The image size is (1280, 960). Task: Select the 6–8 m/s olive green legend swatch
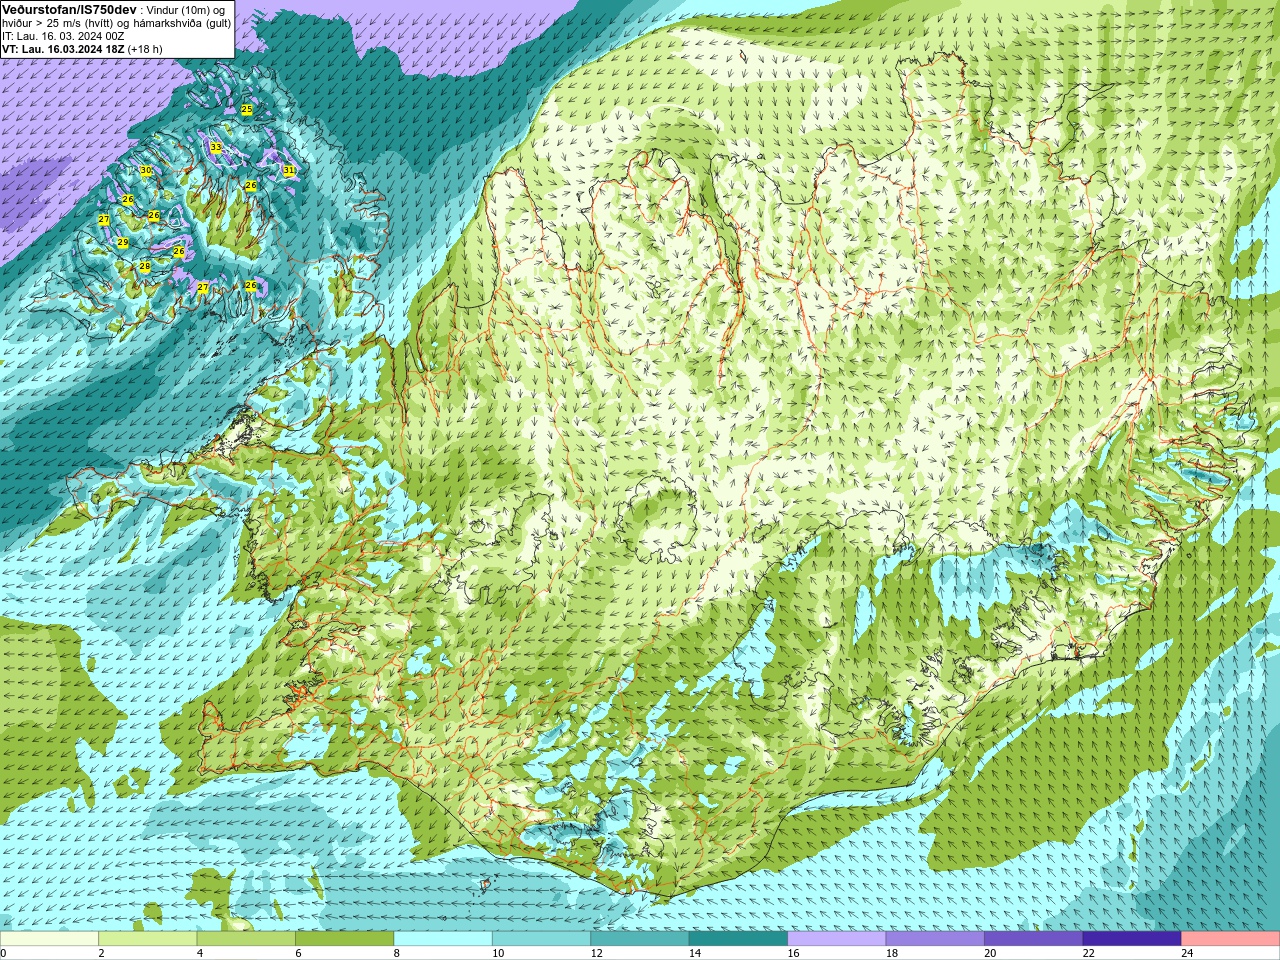[x=344, y=939]
